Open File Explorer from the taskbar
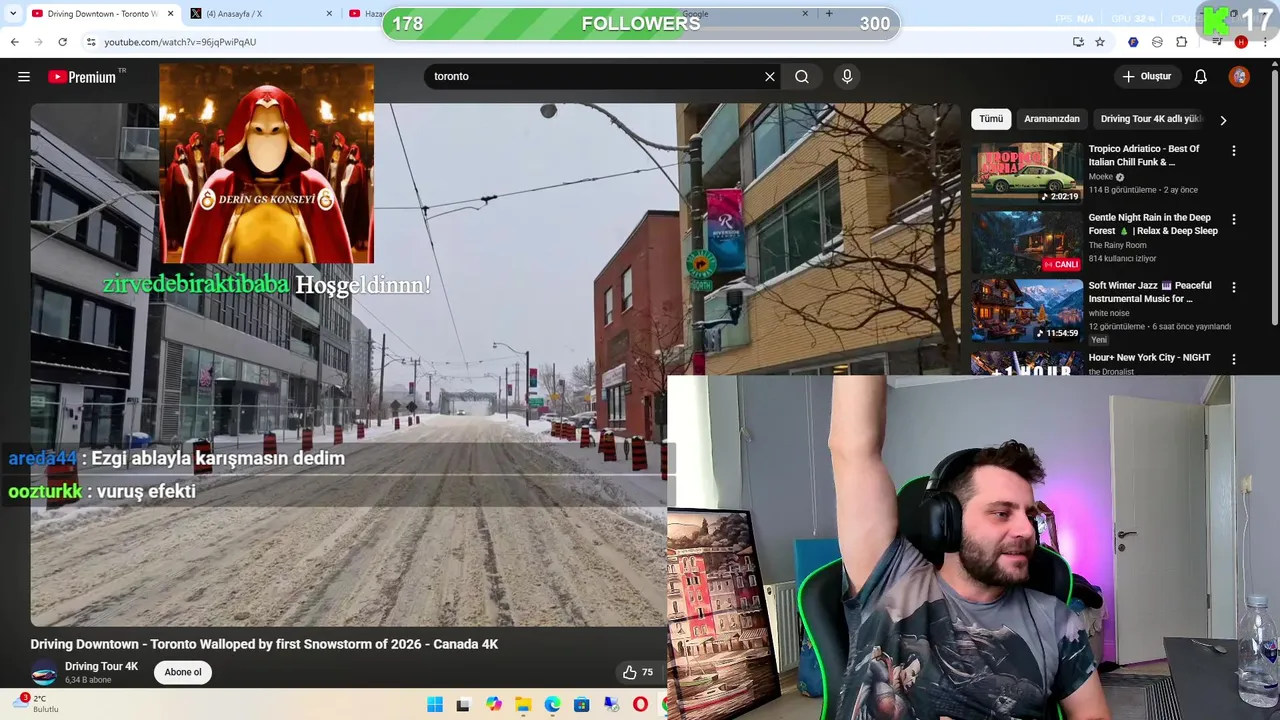 pyautogui.click(x=523, y=705)
